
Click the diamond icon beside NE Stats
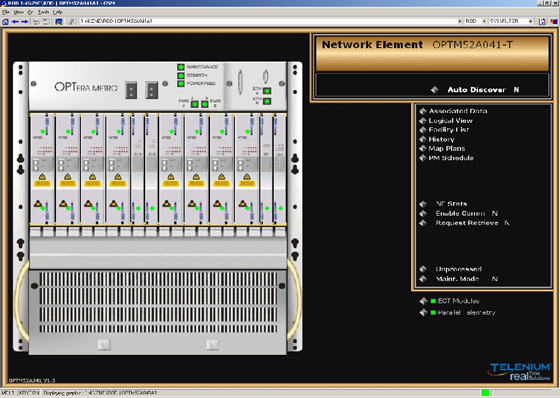(423, 204)
